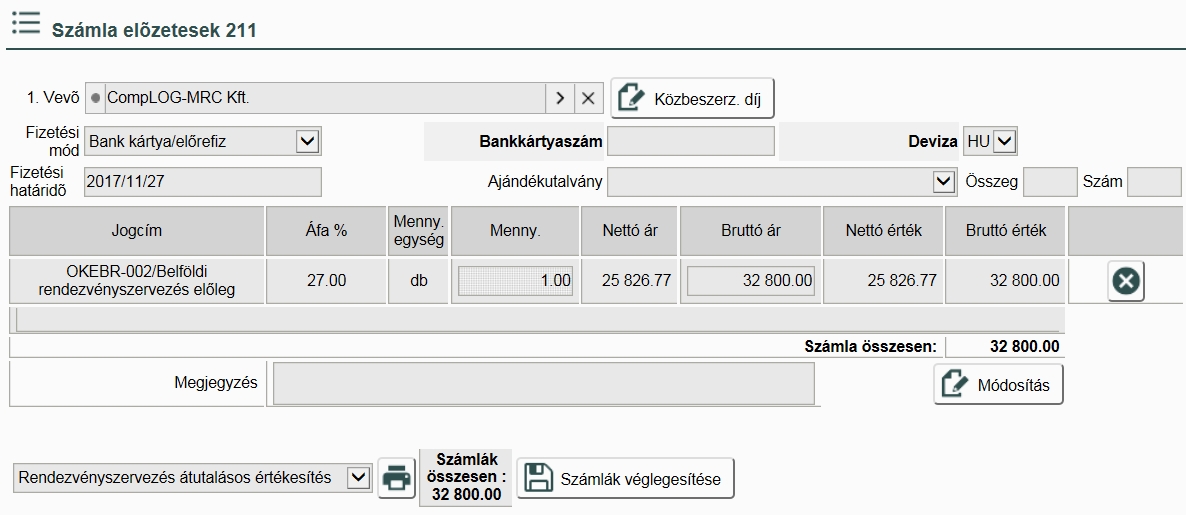Viewport: 1186px width, 515px height.
Task: Click the Közbeszerz. díj button
Action: 693,98
